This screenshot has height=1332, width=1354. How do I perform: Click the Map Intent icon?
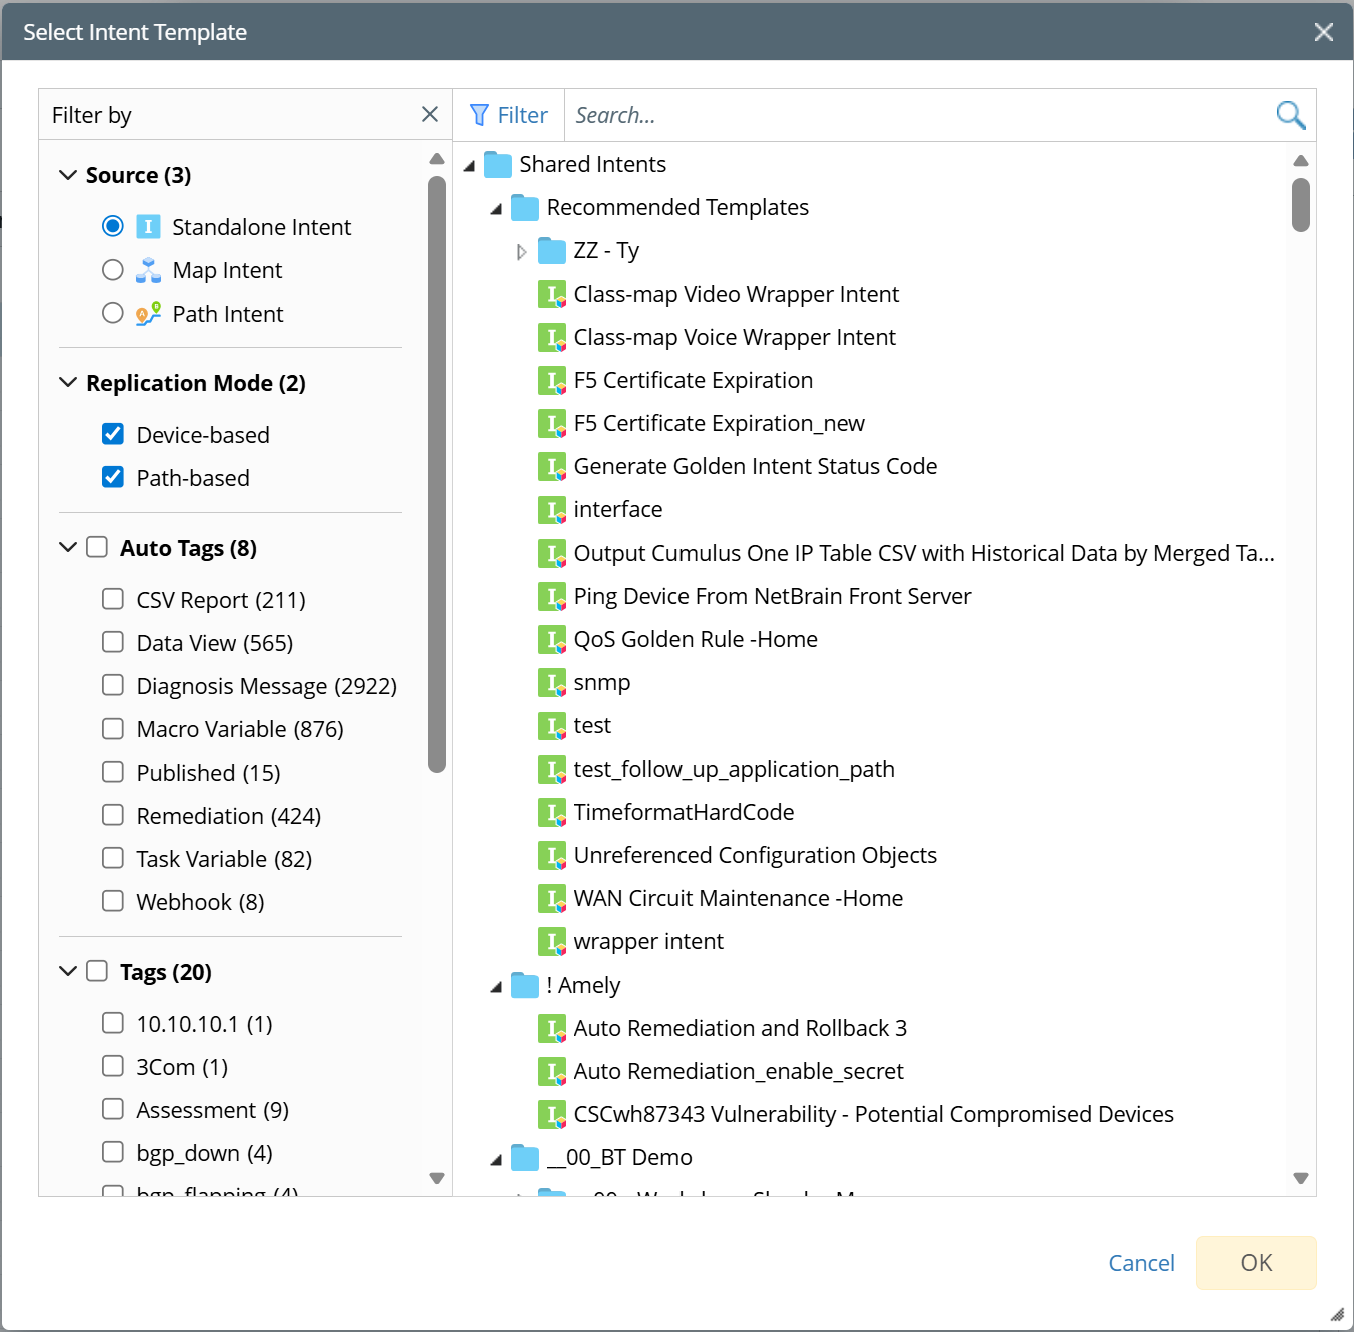(148, 270)
